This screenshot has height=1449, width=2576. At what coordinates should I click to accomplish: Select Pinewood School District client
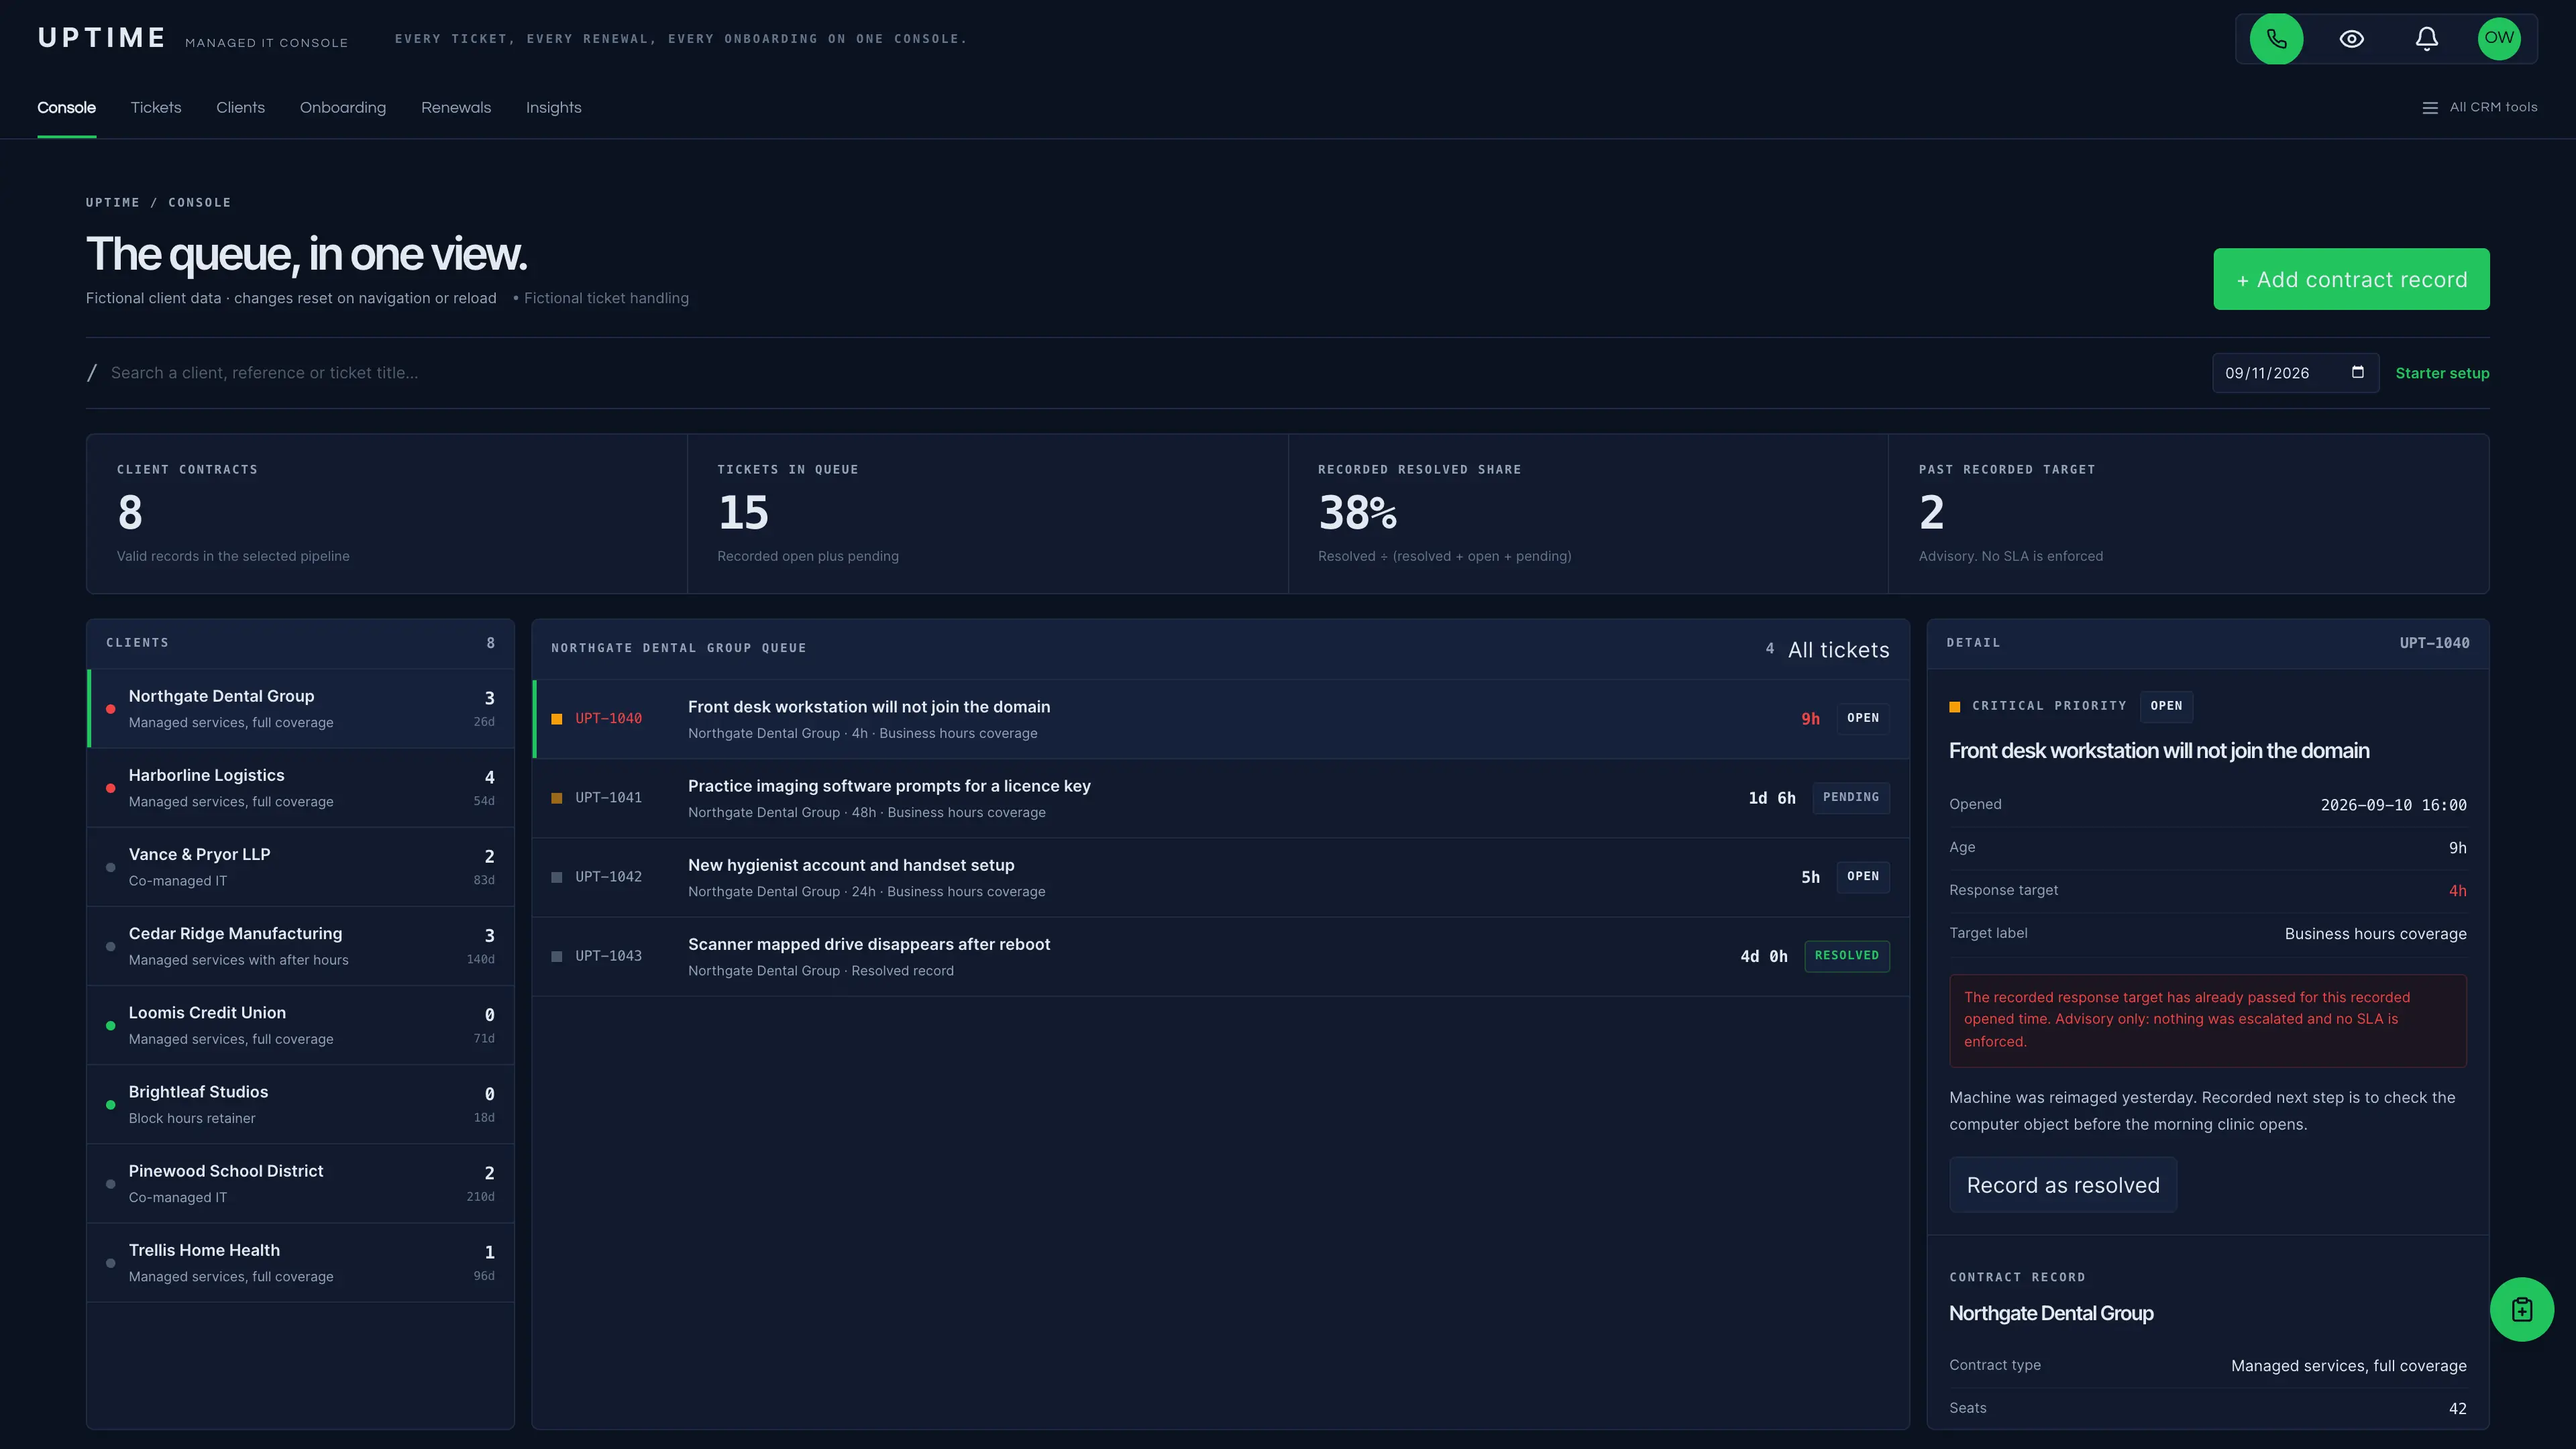300,1183
